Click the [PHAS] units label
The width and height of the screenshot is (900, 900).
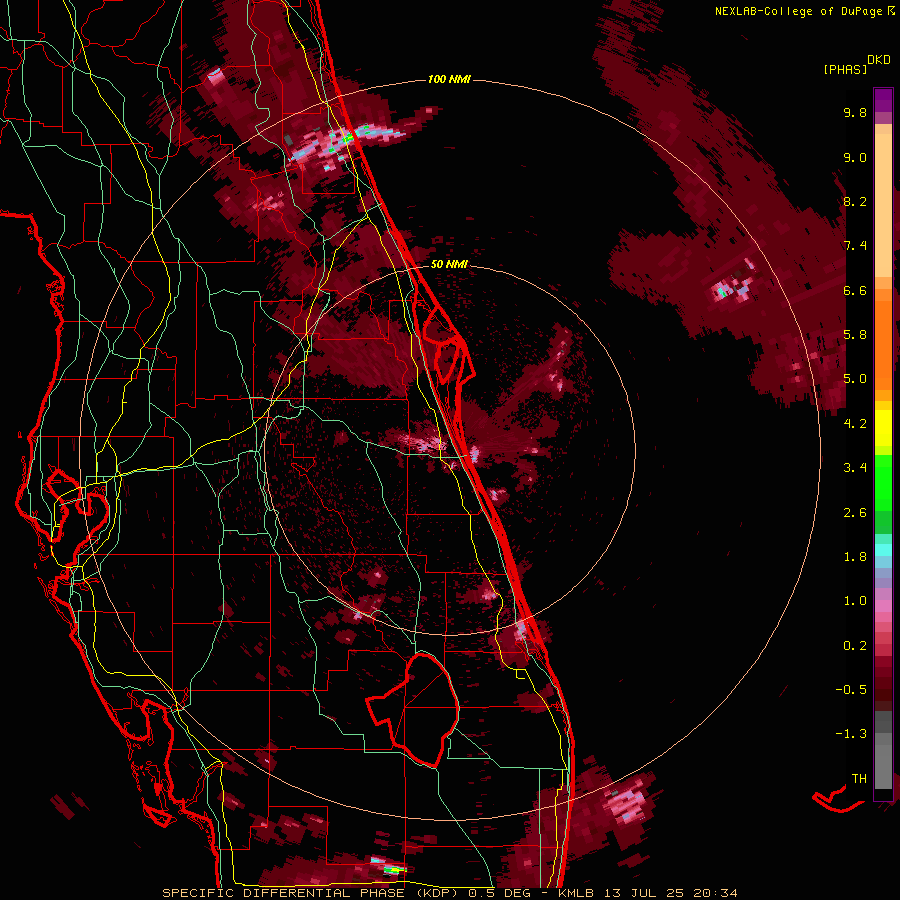pyautogui.click(x=845, y=70)
